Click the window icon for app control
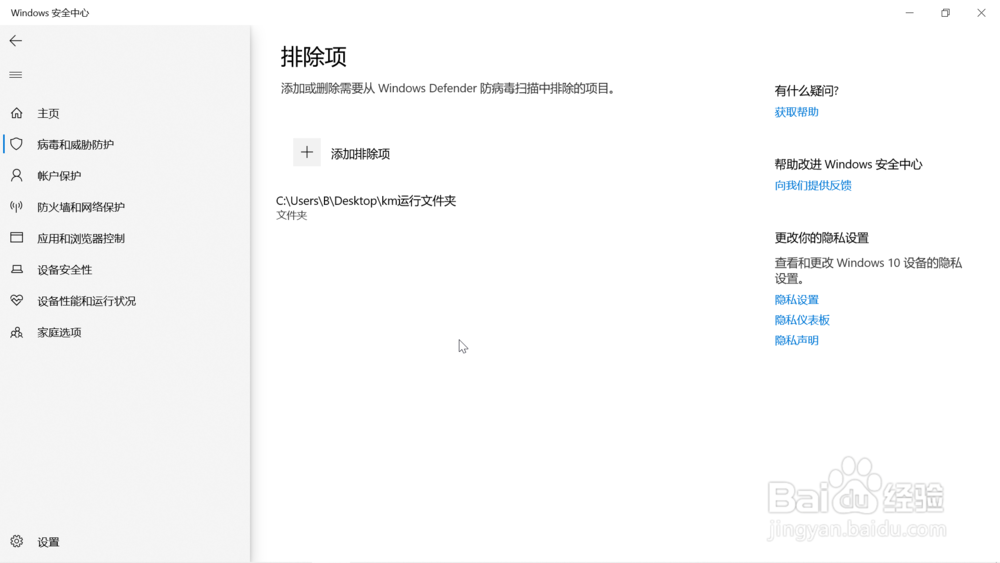The width and height of the screenshot is (1000, 563). pos(17,238)
